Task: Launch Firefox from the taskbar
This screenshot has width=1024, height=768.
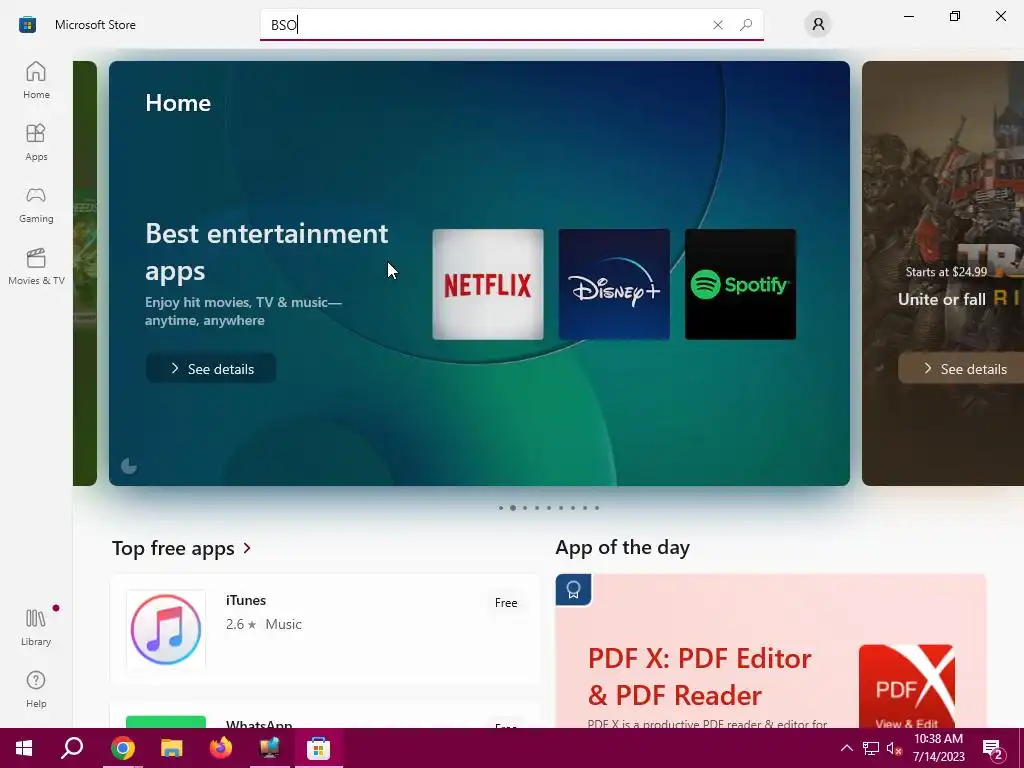Action: click(220, 748)
